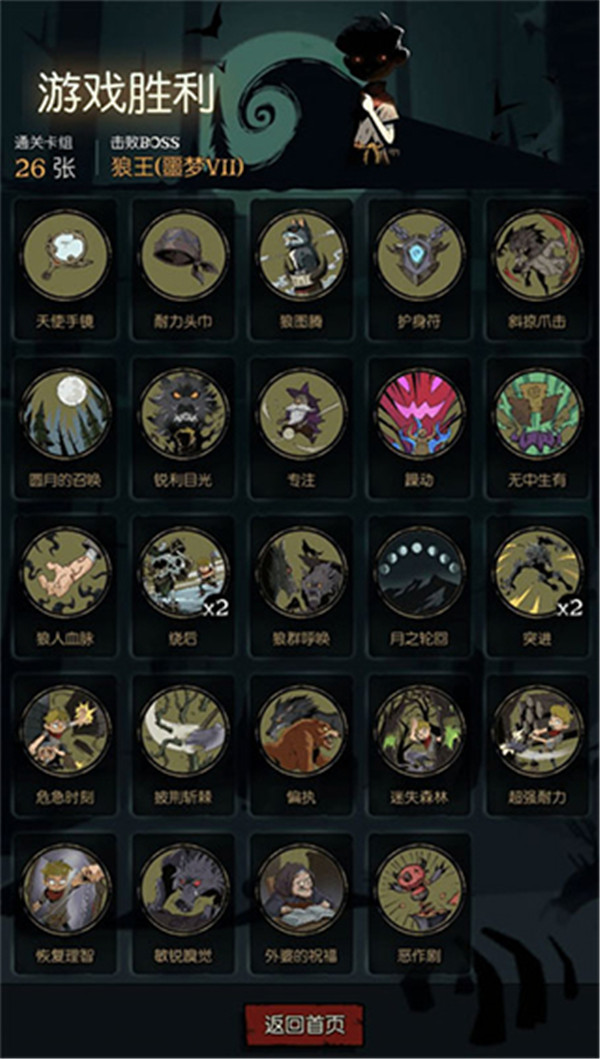Image resolution: width=600 pixels, height=1059 pixels.
Task: Select the 狼人血脉 muscular arm card
Action: coord(66,573)
